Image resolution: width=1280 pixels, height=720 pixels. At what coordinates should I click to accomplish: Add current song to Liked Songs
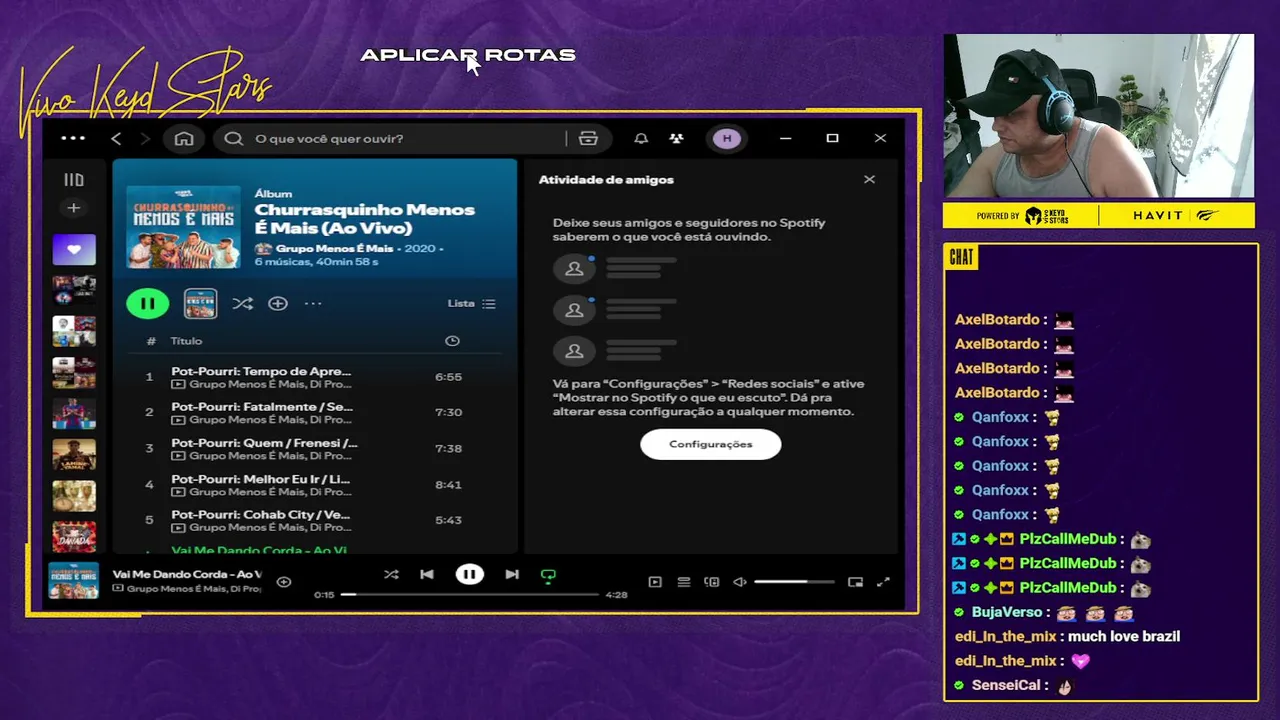point(284,581)
